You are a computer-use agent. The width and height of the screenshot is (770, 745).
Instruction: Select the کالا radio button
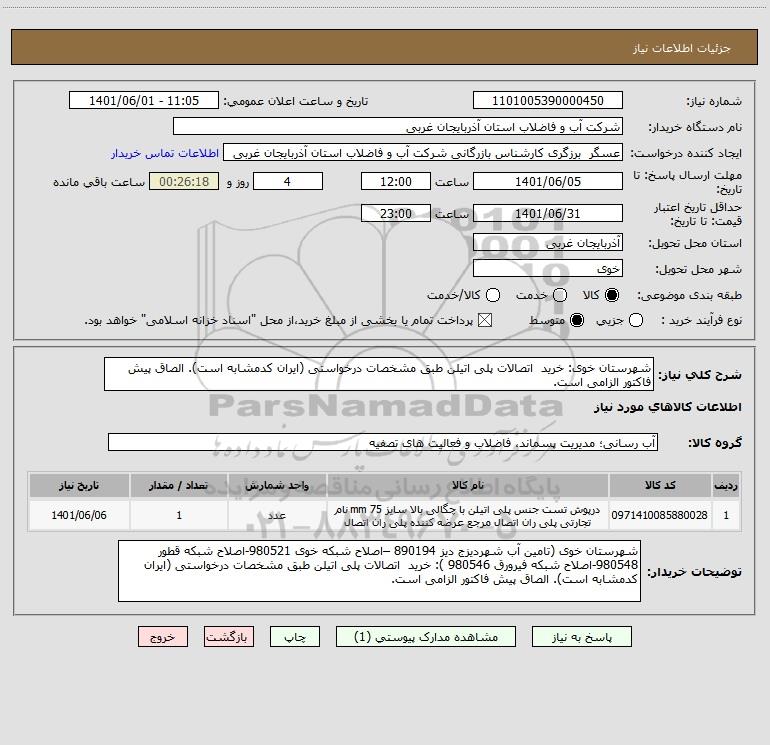(612, 295)
